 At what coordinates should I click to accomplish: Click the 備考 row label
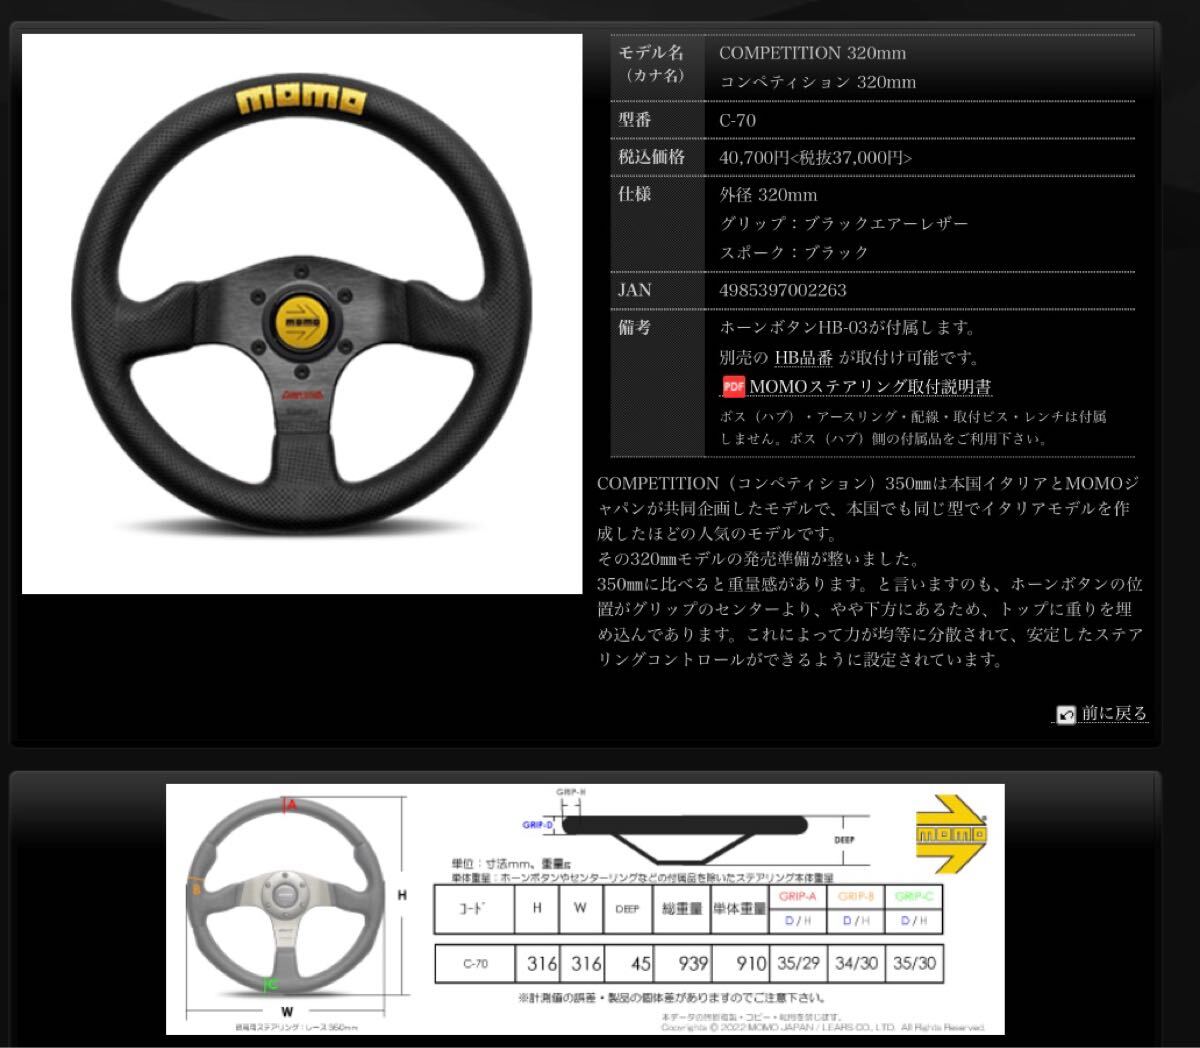635,328
